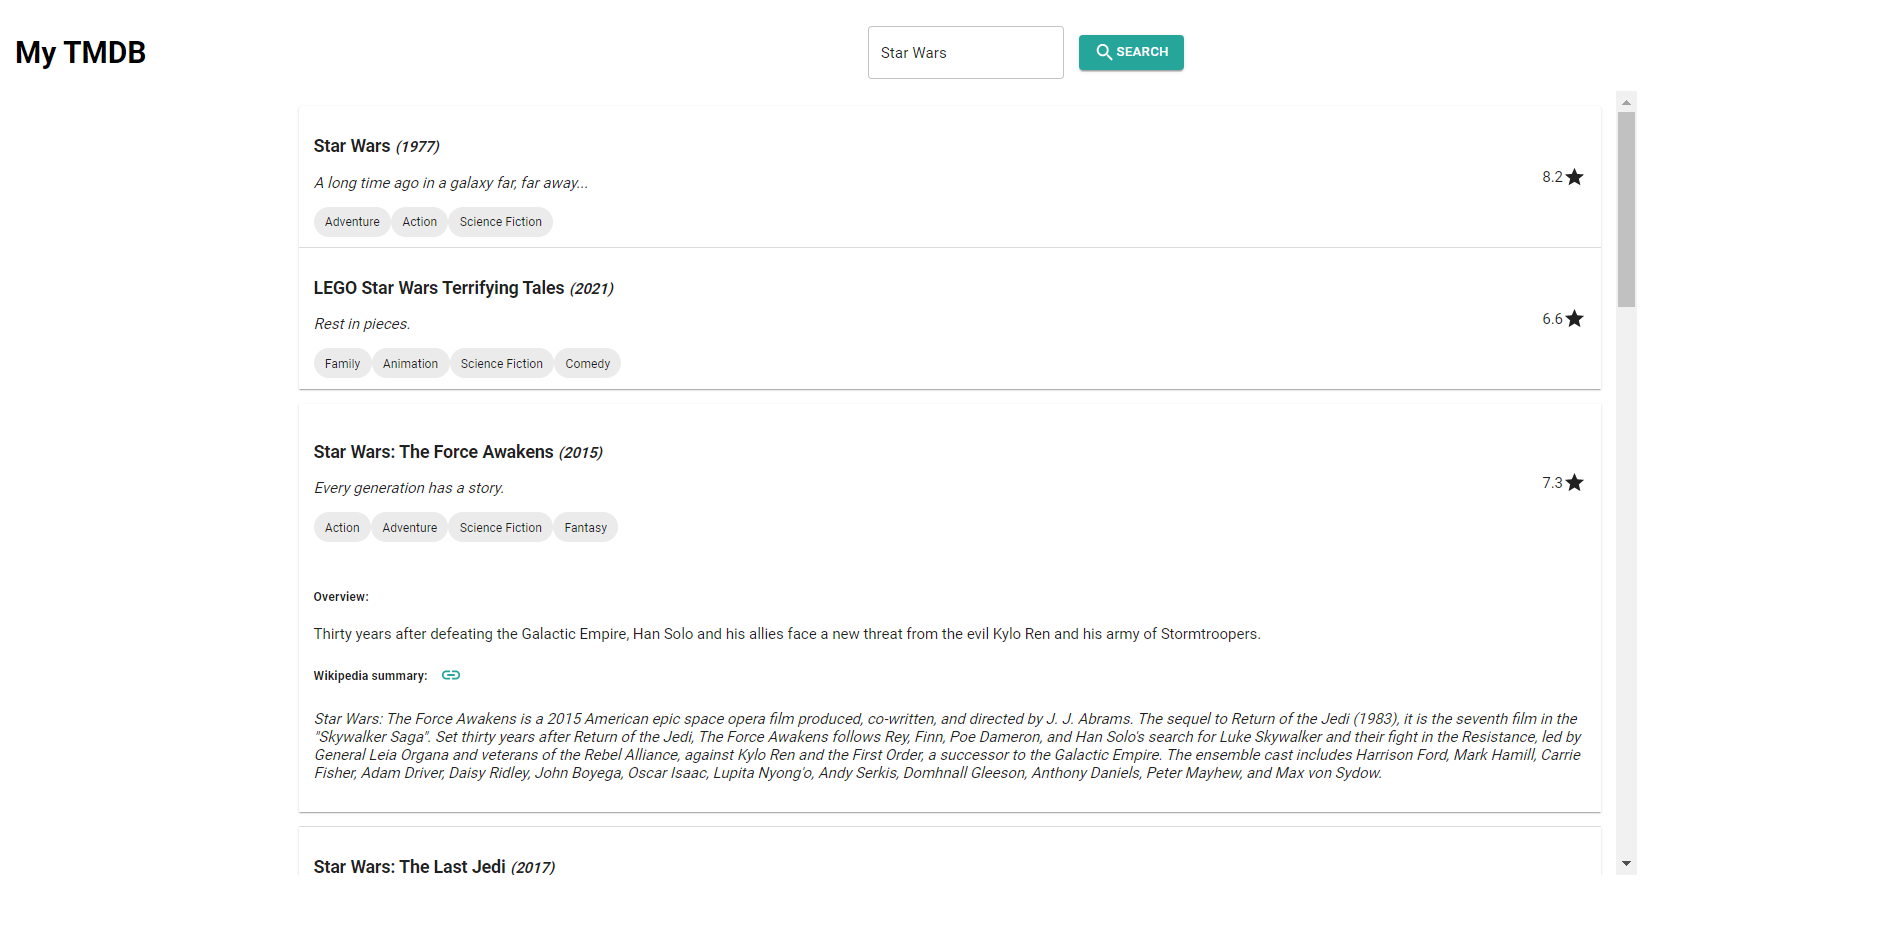Image resolution: width=1895 pixels, height=940 pixels.
Task: Click the italic Wikipedia summary paragraph
Action: pyautogui.click(x=948, y=746)
